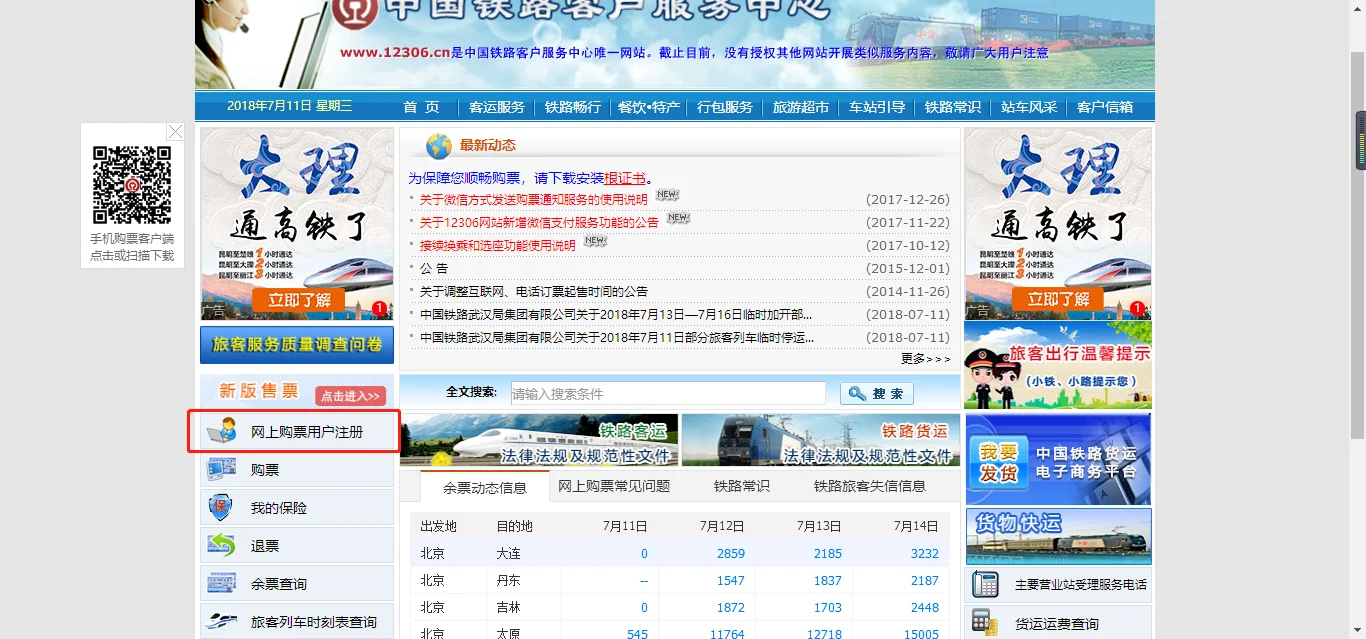Click the user registration icon

221,431
